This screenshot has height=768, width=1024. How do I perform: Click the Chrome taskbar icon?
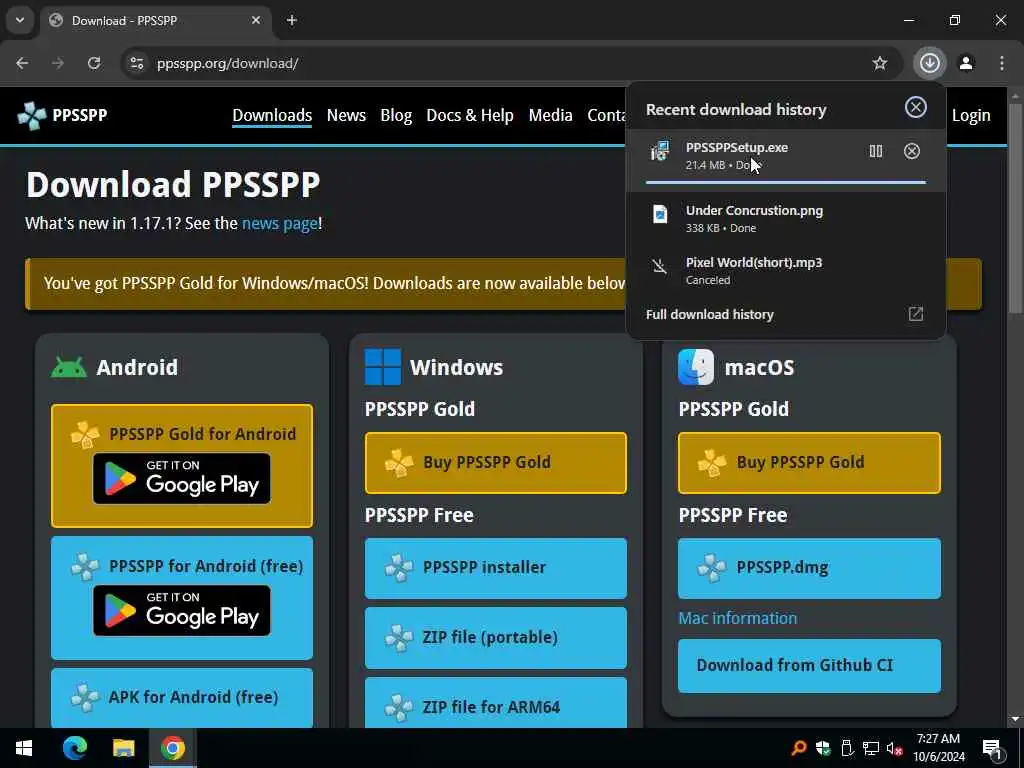click(172, 748)
